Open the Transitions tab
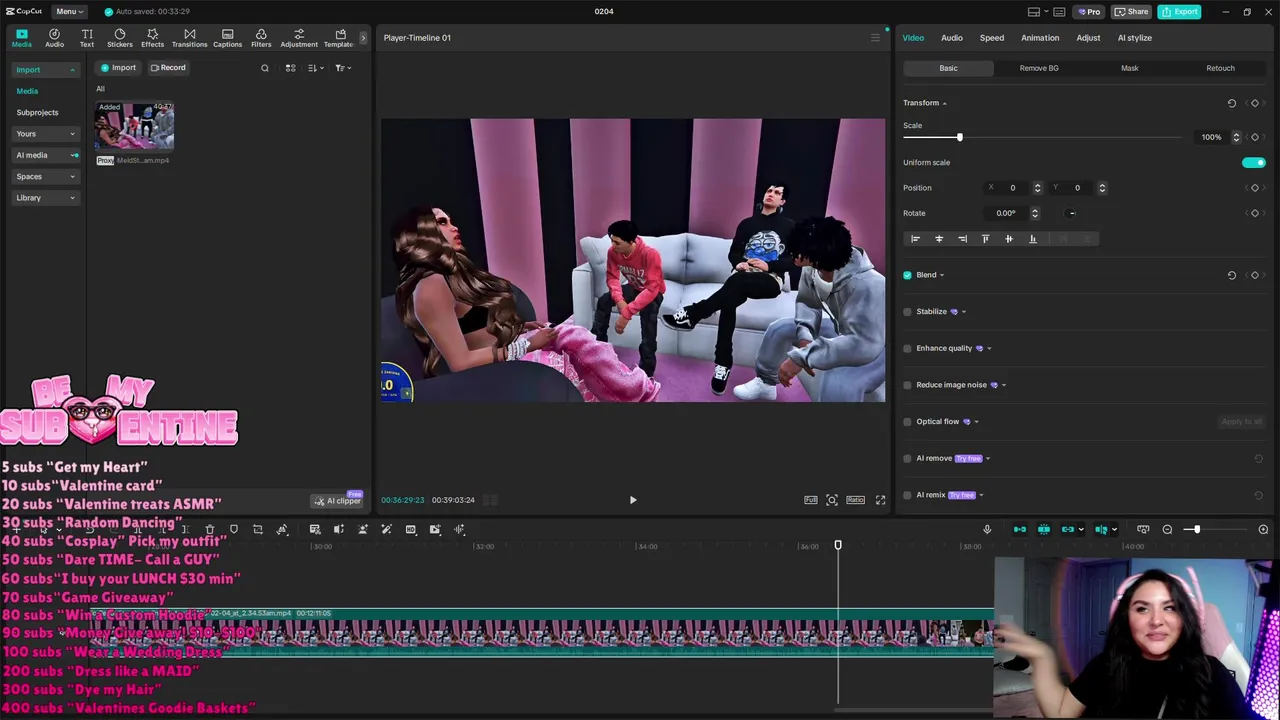 (x=189, y=38)
